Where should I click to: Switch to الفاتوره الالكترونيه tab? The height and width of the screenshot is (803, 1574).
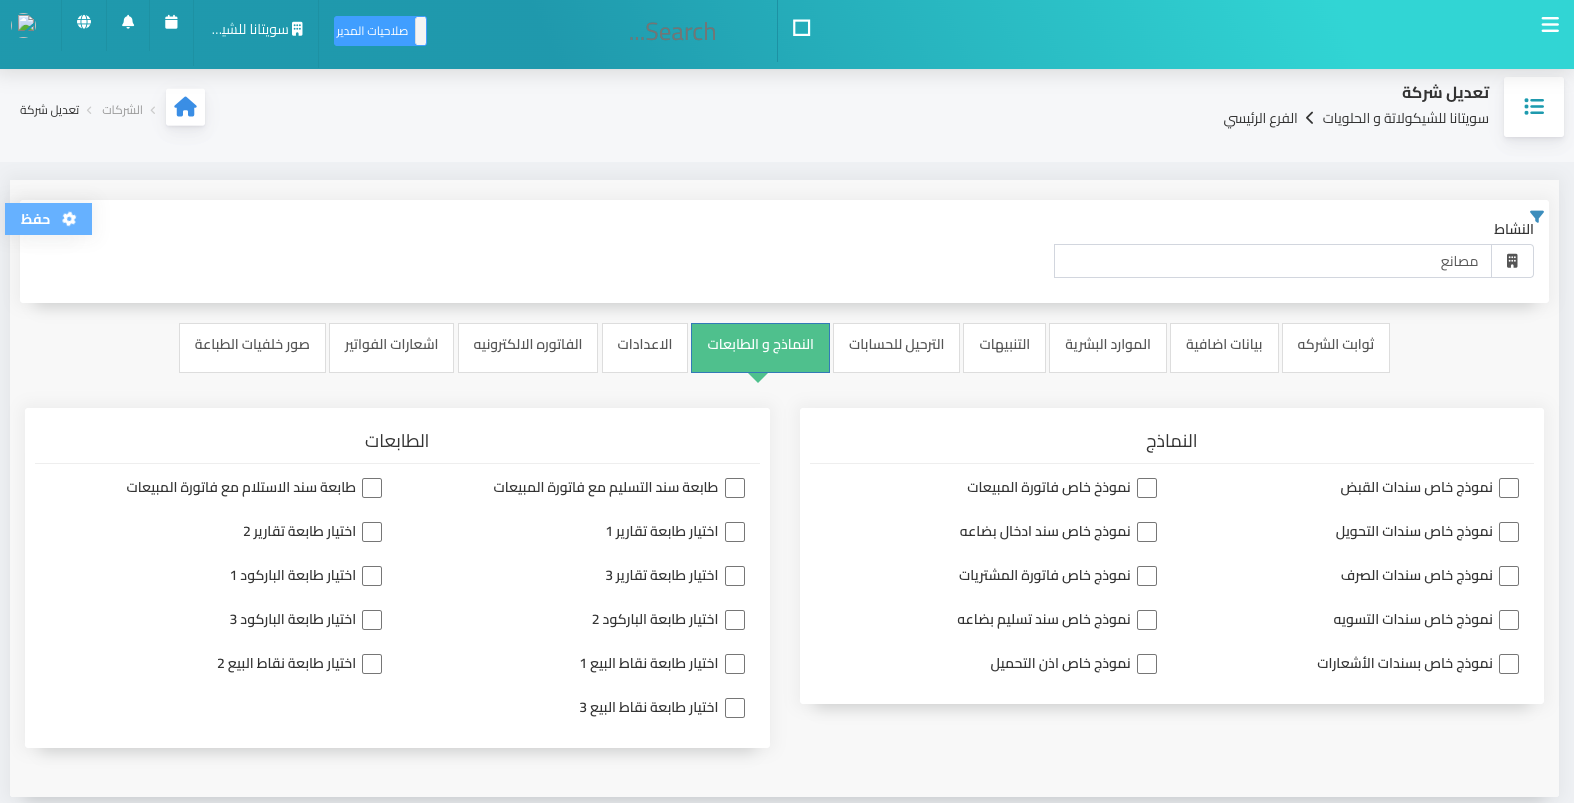527,347
